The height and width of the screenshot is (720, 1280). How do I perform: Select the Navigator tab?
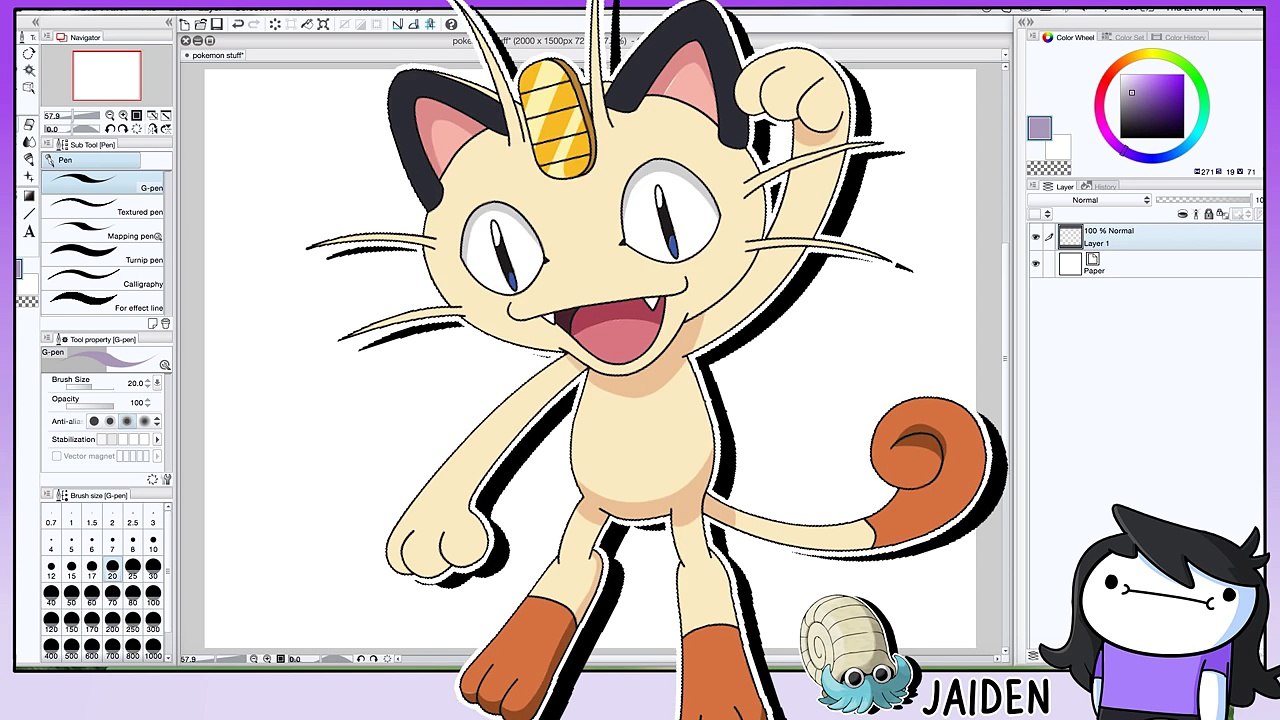click(79, 37)
